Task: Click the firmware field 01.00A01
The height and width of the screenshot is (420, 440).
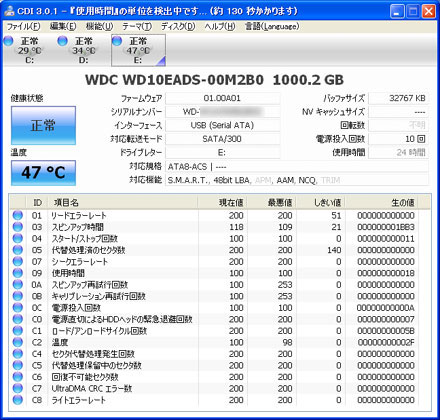Action: (222, 98)
